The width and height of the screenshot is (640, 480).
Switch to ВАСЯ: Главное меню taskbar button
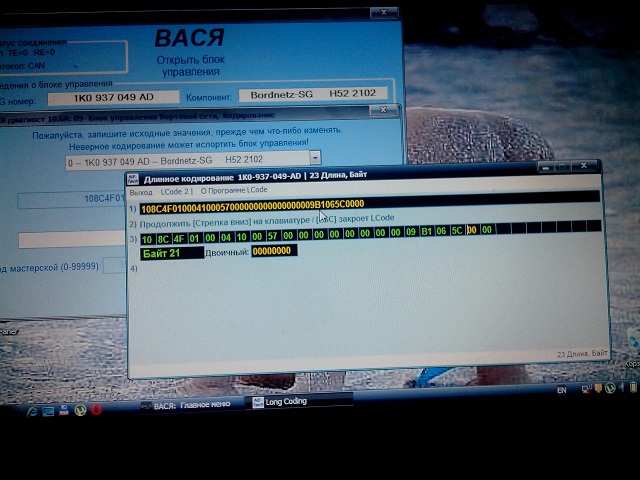(x=187, y=405)
